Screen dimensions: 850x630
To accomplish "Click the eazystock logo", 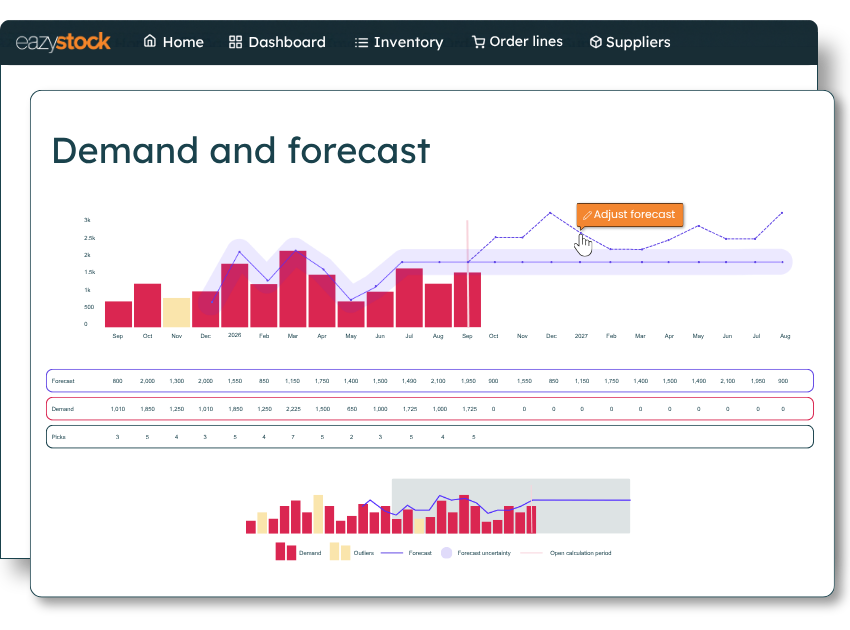I will click(x=63, y=42).
